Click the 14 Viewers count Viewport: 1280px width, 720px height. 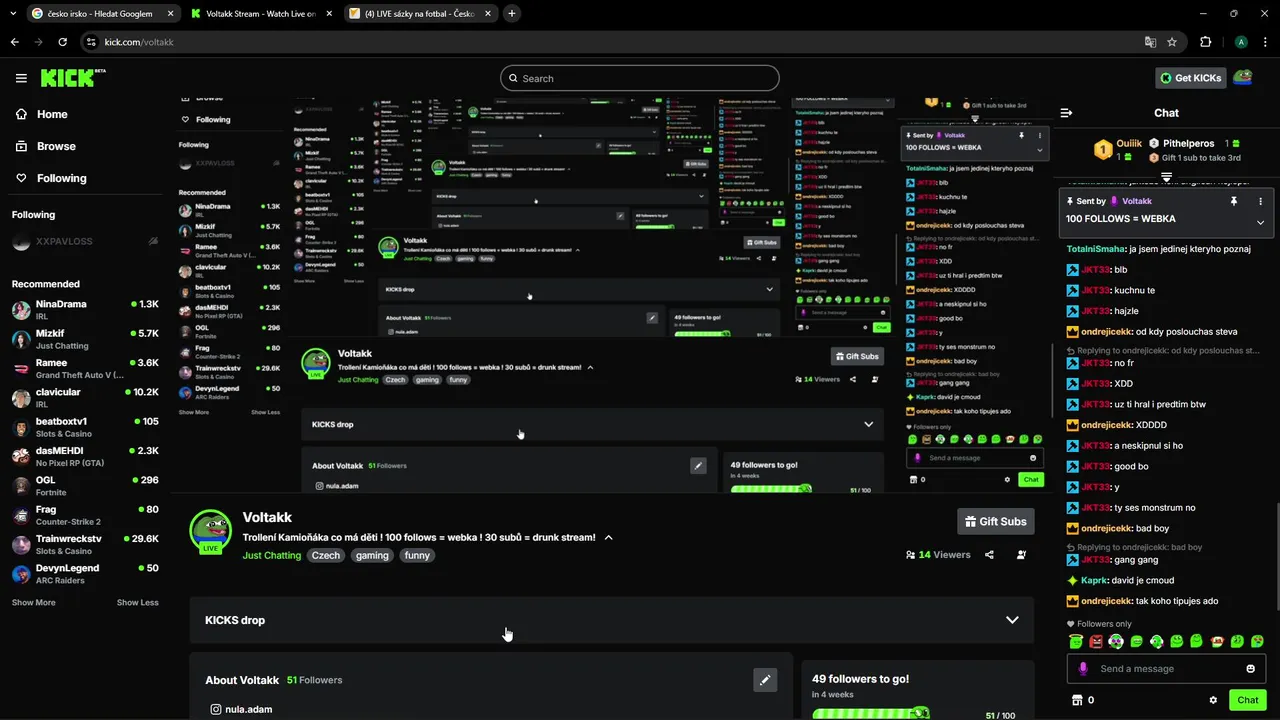[x=938, y=555]
